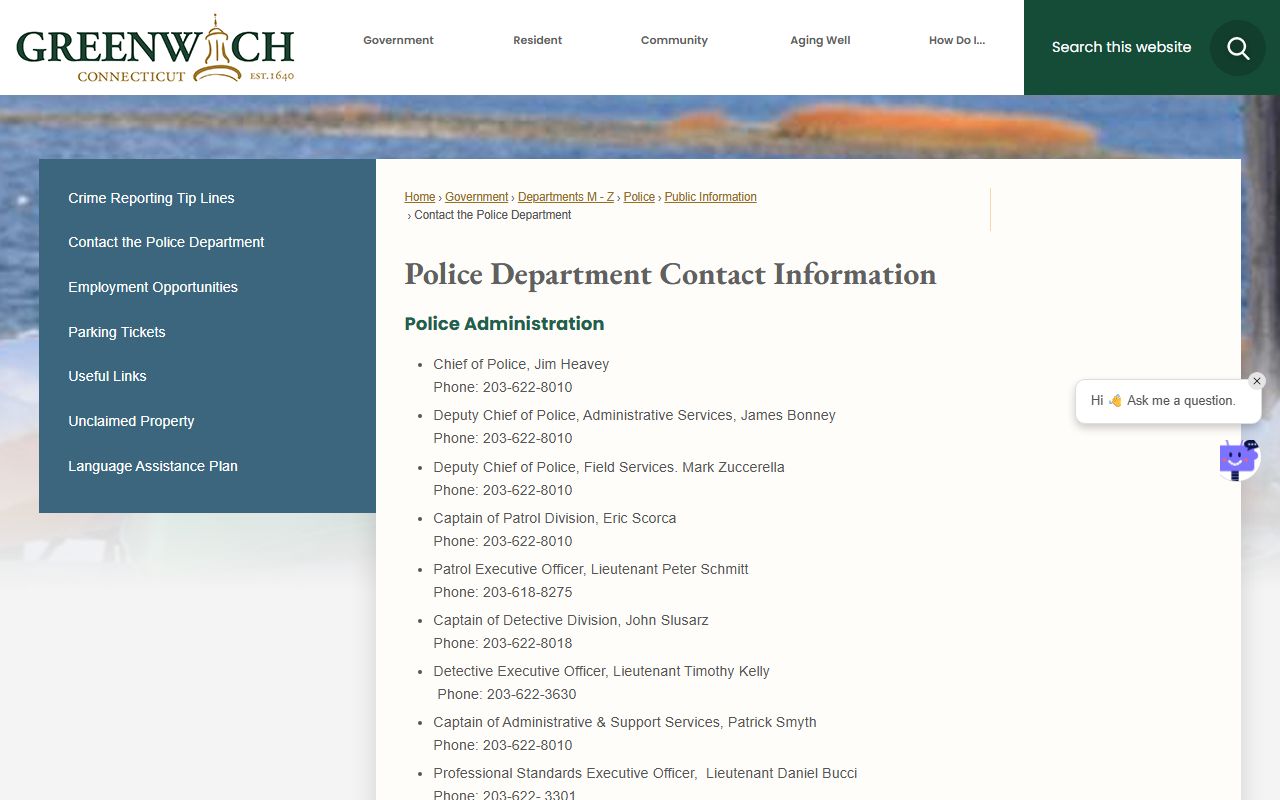The height and width of the screenshot is (800, 1280).
Task: Click Chief of Police, Jim Heavey text
Action: [521, 364]
